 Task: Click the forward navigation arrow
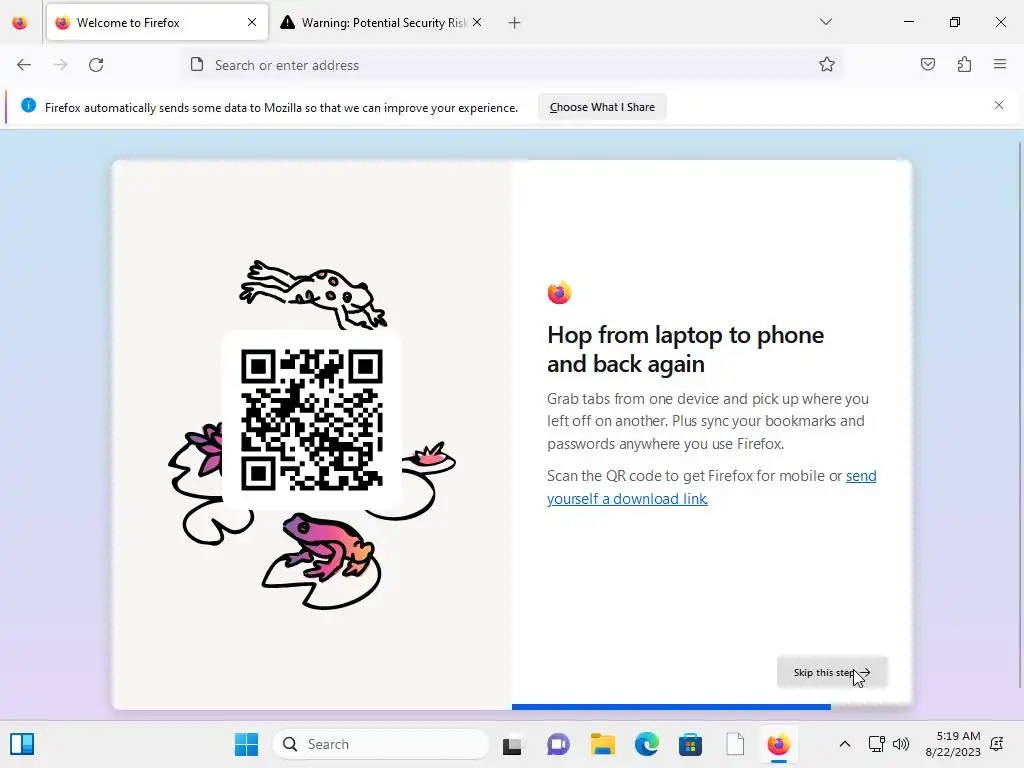[x=60, y=65]
